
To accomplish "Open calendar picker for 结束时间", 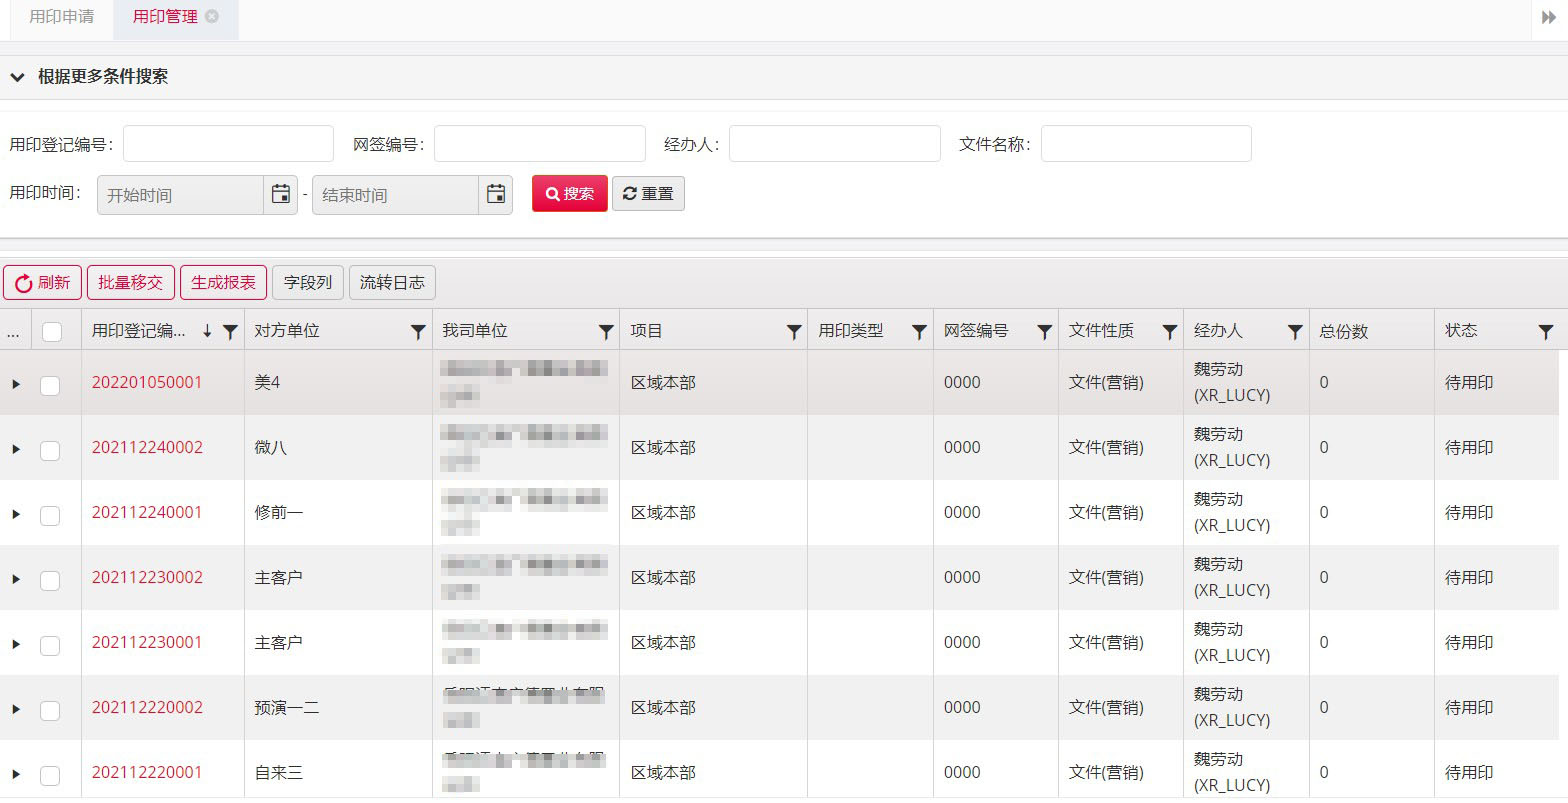I will pos(496,195).
